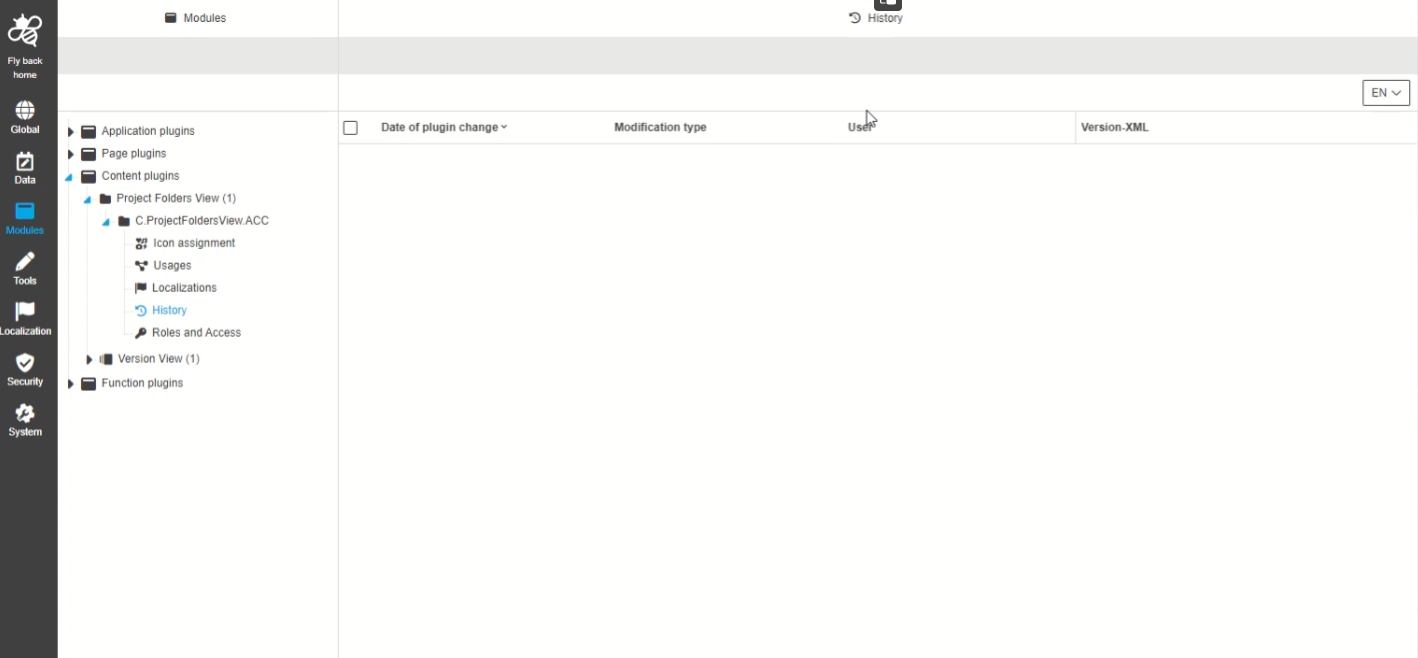Screen dimensions: 1418x658
Task: Toggle the select-all checkbox in table header
Action: pyautogui.click(x=350, y=128)
